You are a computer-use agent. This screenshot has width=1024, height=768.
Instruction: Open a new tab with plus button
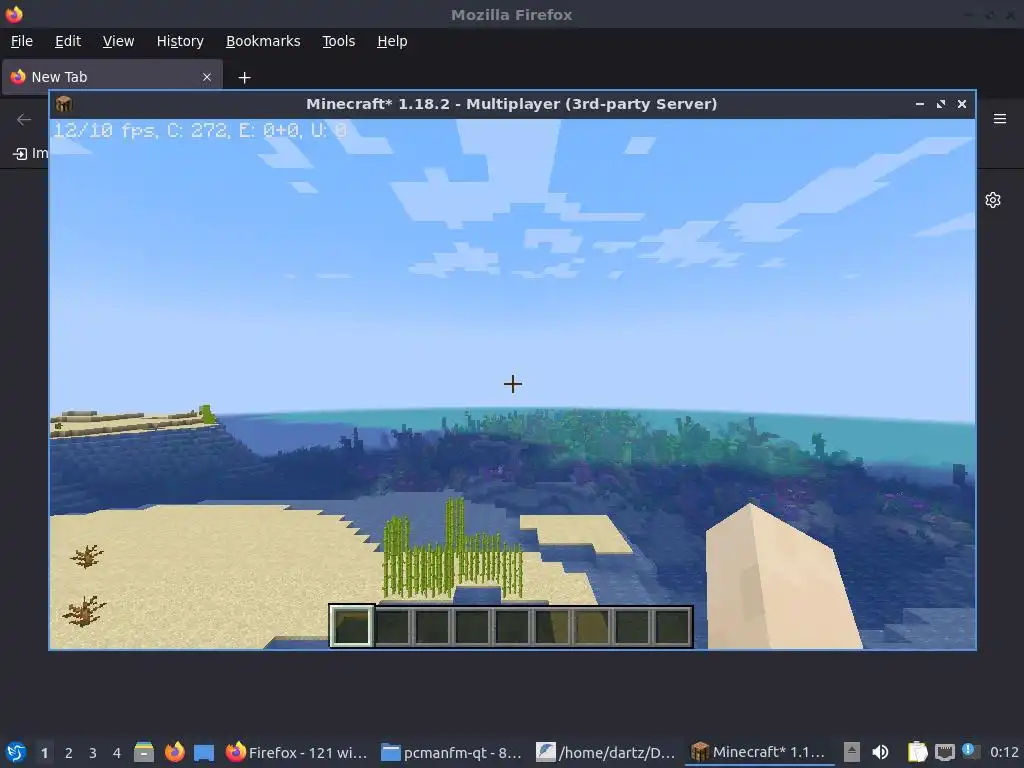244,78
